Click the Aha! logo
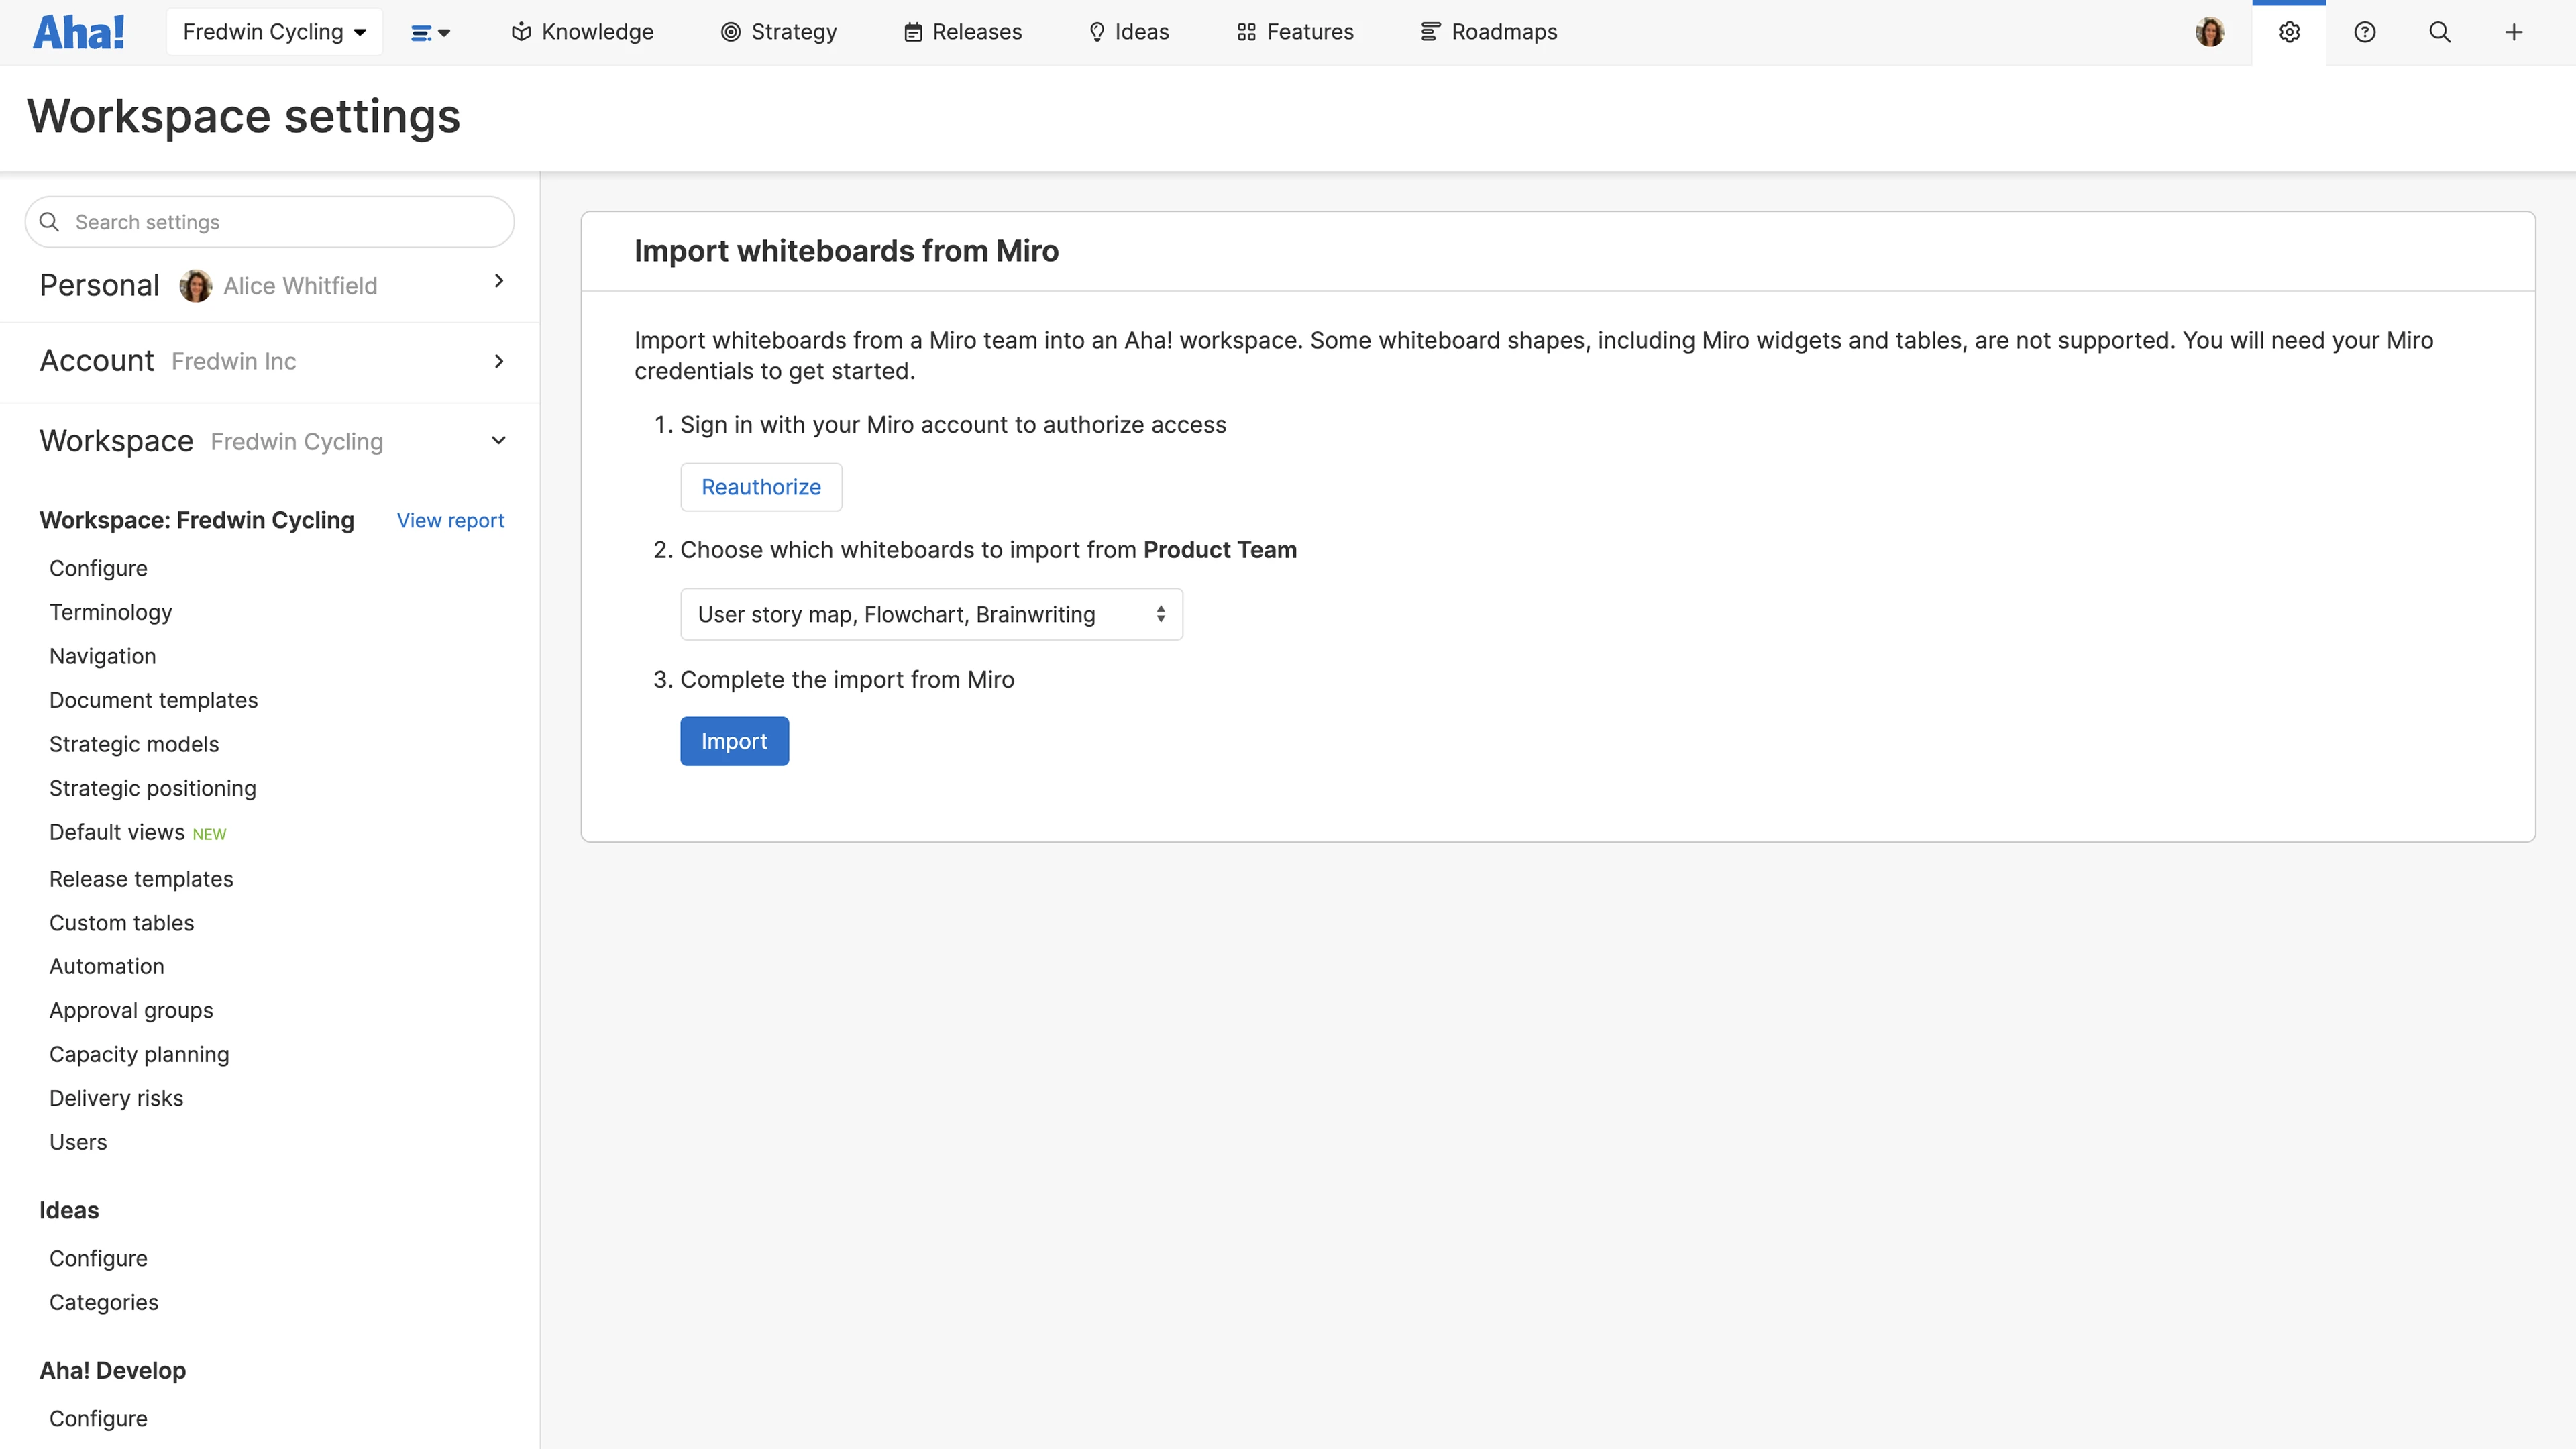Viewport: 2576px width, 1449px height. 79,32
